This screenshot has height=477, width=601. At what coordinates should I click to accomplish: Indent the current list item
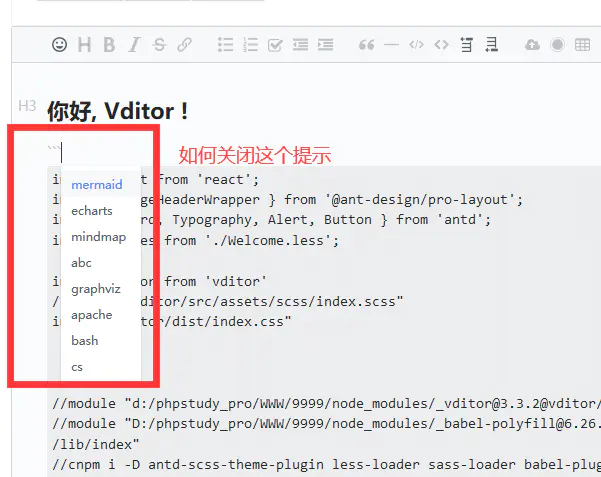coord(325,45)
